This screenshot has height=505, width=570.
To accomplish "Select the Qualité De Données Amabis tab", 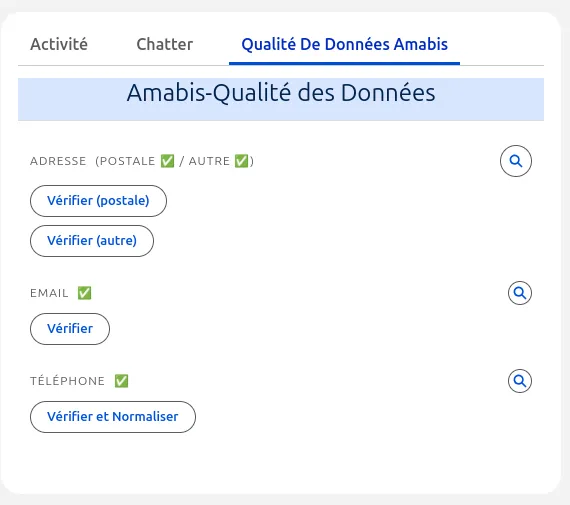I will [x=344, y=44].
